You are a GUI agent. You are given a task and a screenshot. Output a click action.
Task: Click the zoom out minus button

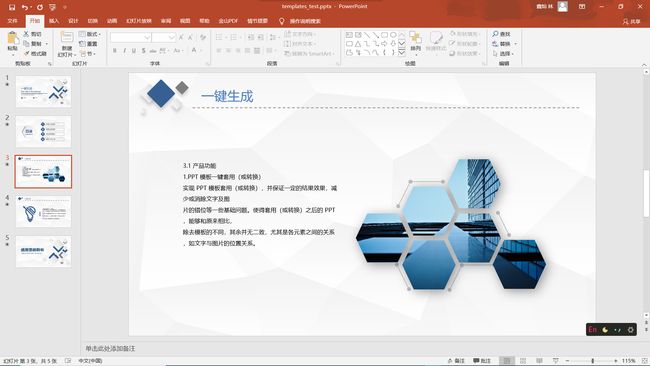coord(568,361)
